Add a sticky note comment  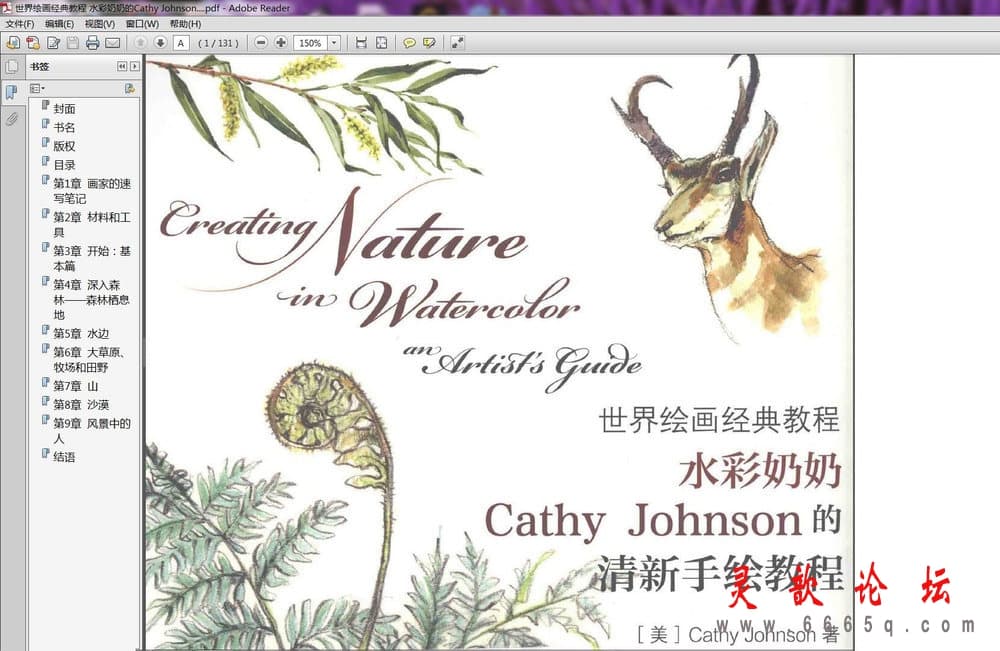(409, 43)
